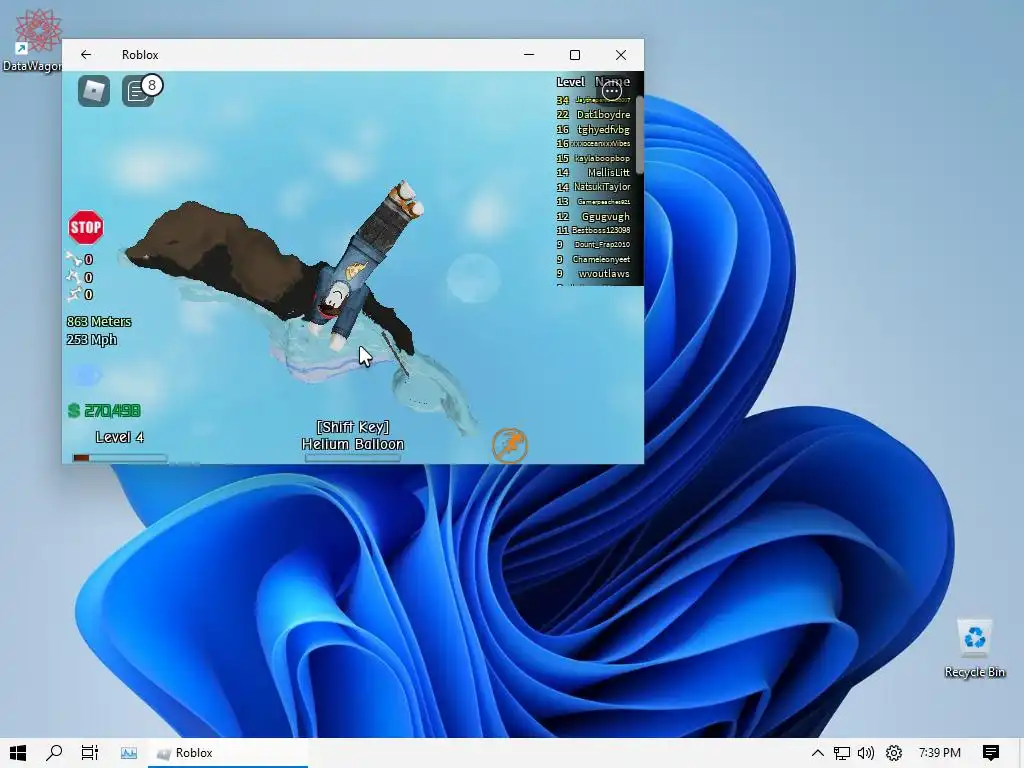Open the three-dot menu over the leaderboard
1024x768 pixels.
point(612,91)
